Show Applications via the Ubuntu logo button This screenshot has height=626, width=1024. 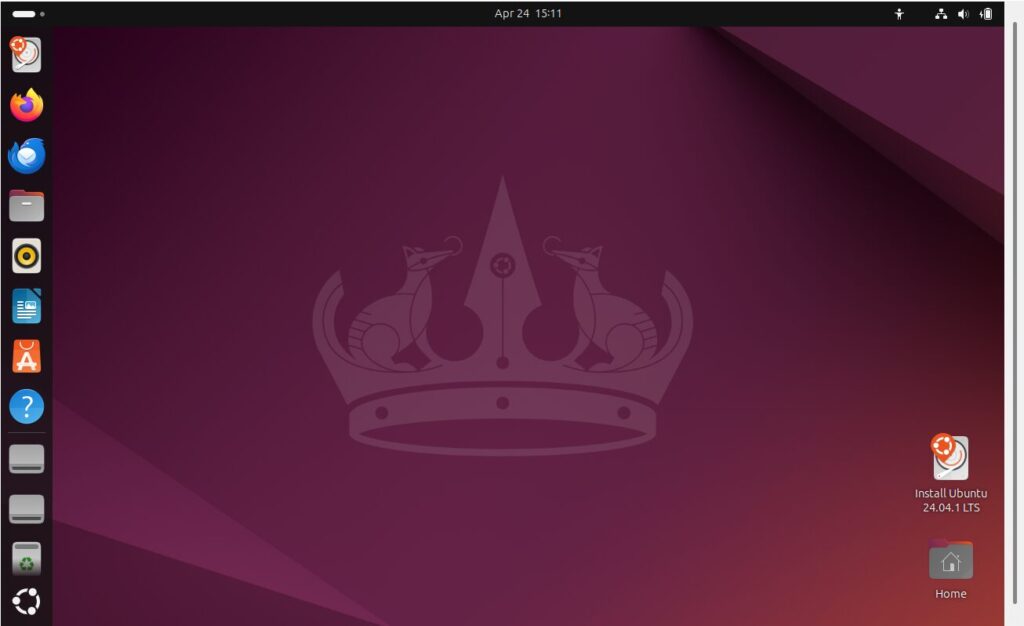(26, 602)
